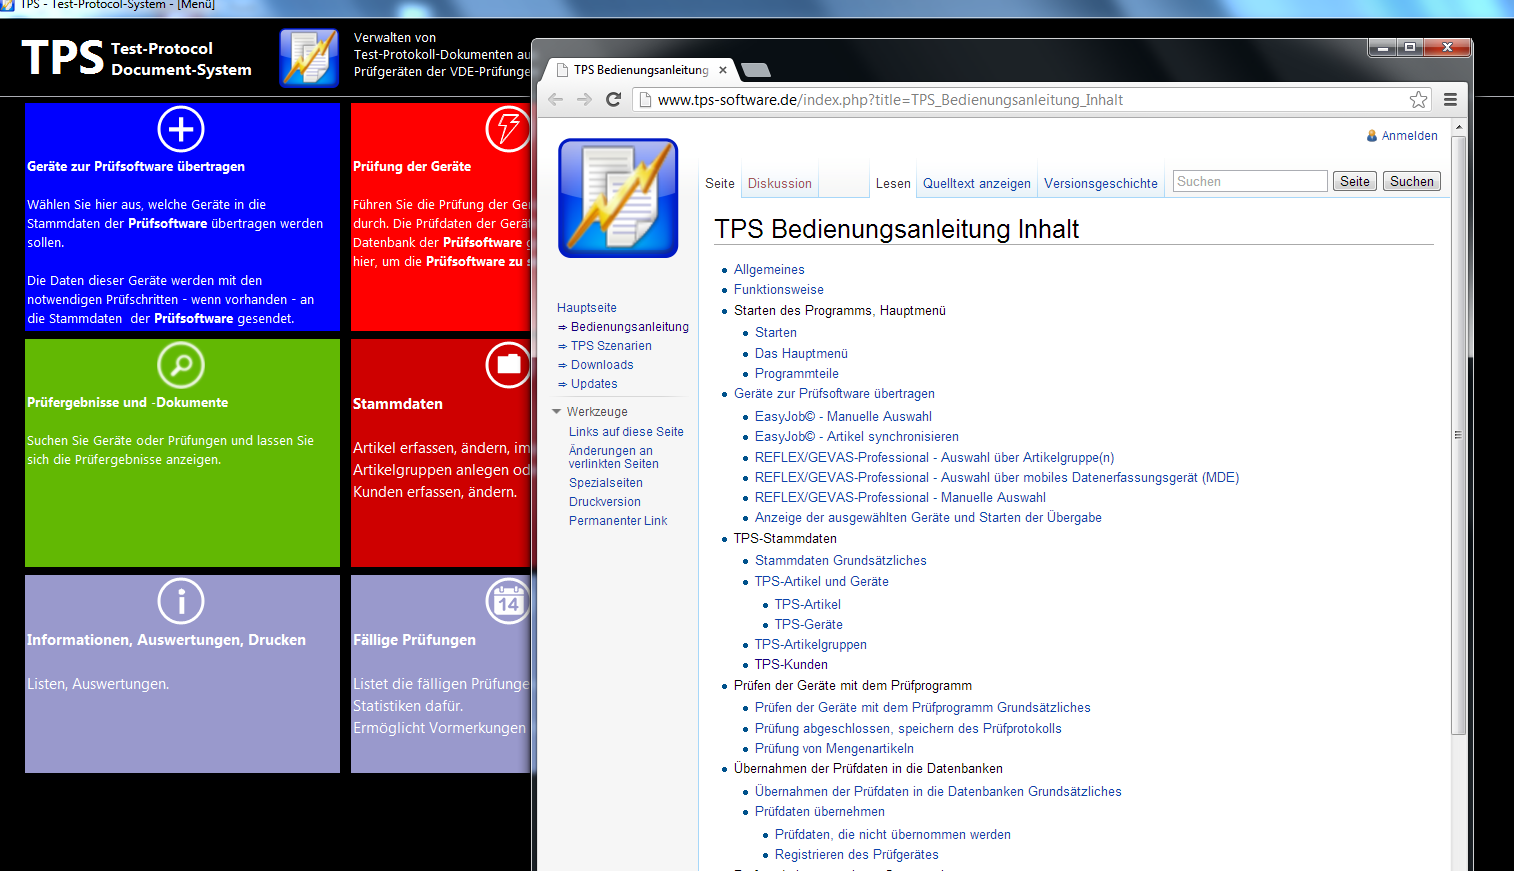1514x871 pixels.
Task: Open the Allgemeines contents link
Action: point(769,270)
